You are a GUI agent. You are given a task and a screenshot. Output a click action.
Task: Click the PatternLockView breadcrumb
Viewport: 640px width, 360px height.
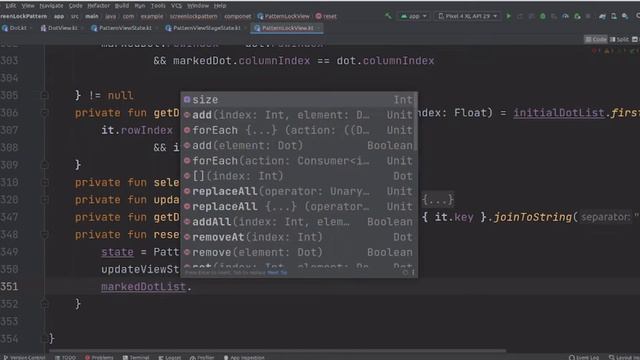click(x=284, y=16)
